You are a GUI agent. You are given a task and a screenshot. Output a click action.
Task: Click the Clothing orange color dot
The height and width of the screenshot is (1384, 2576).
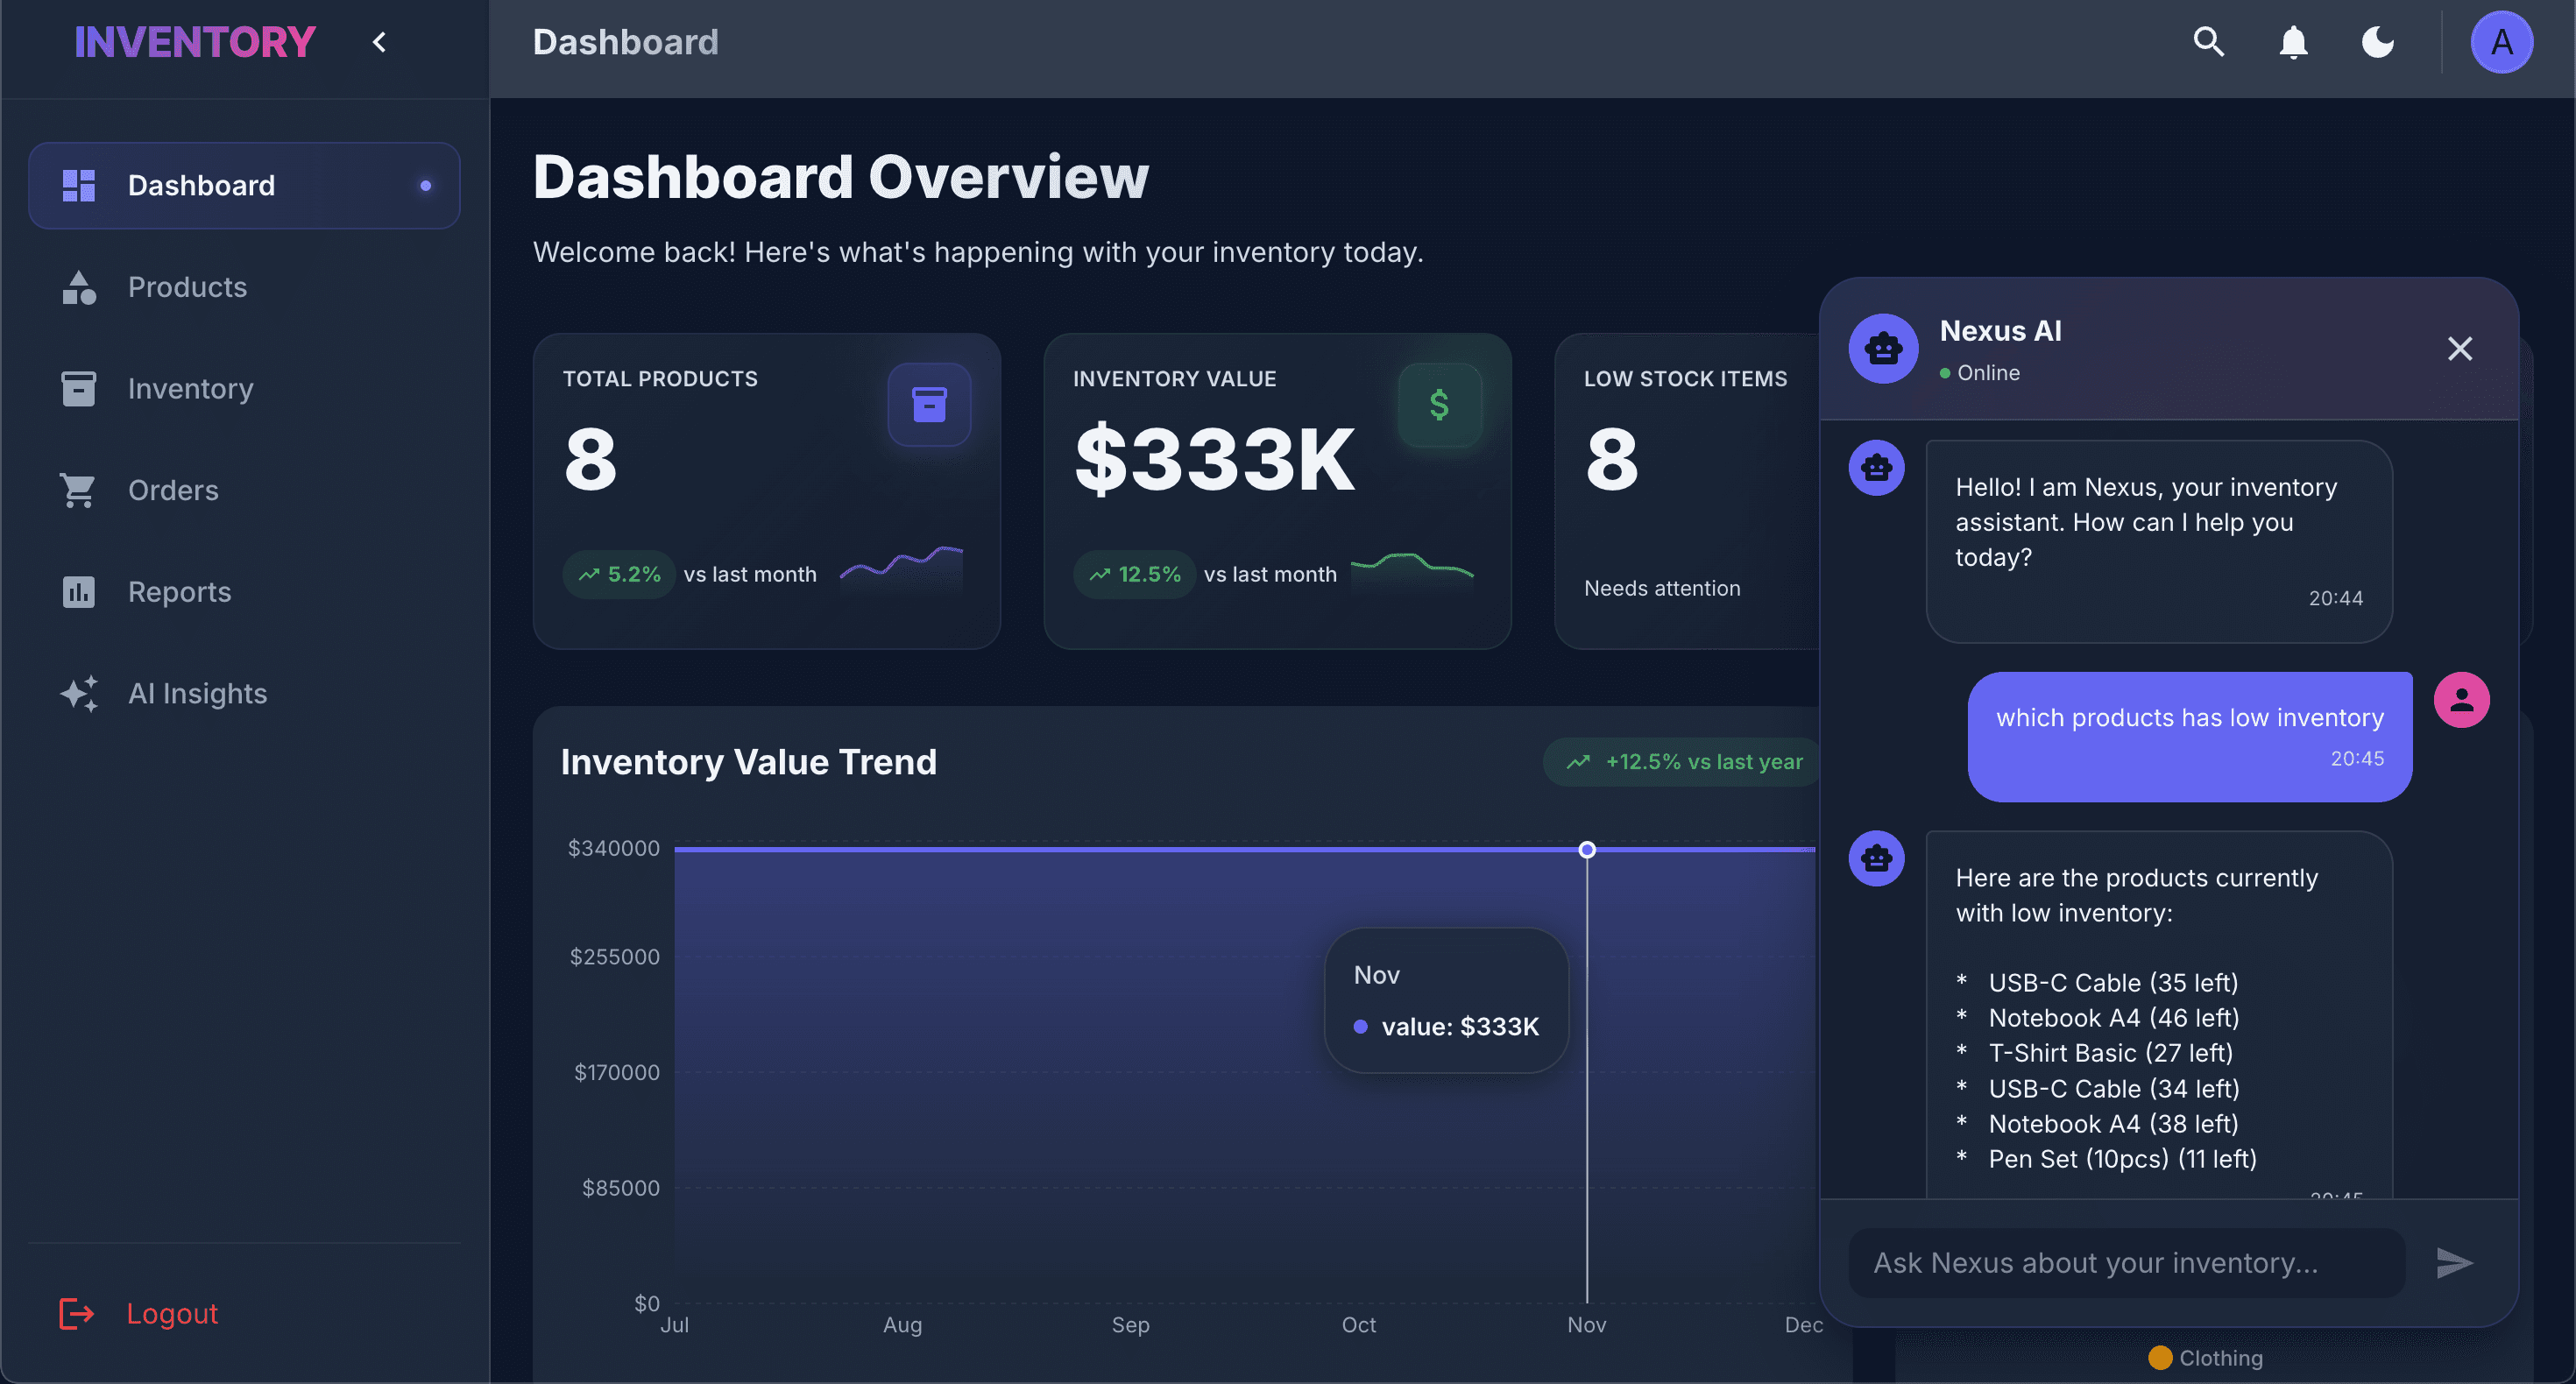coord(2162,1357)
